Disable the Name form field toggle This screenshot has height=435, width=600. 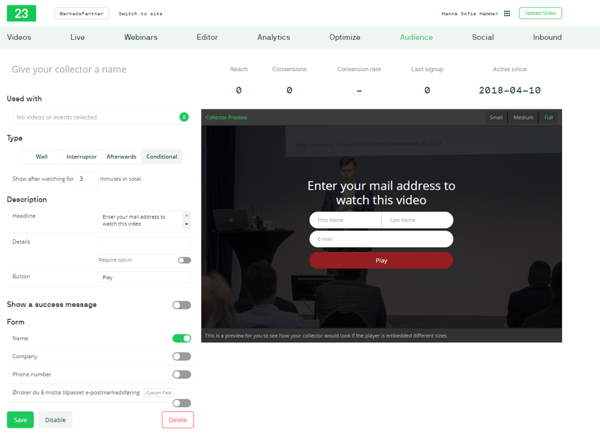click(x=181, y=339)
